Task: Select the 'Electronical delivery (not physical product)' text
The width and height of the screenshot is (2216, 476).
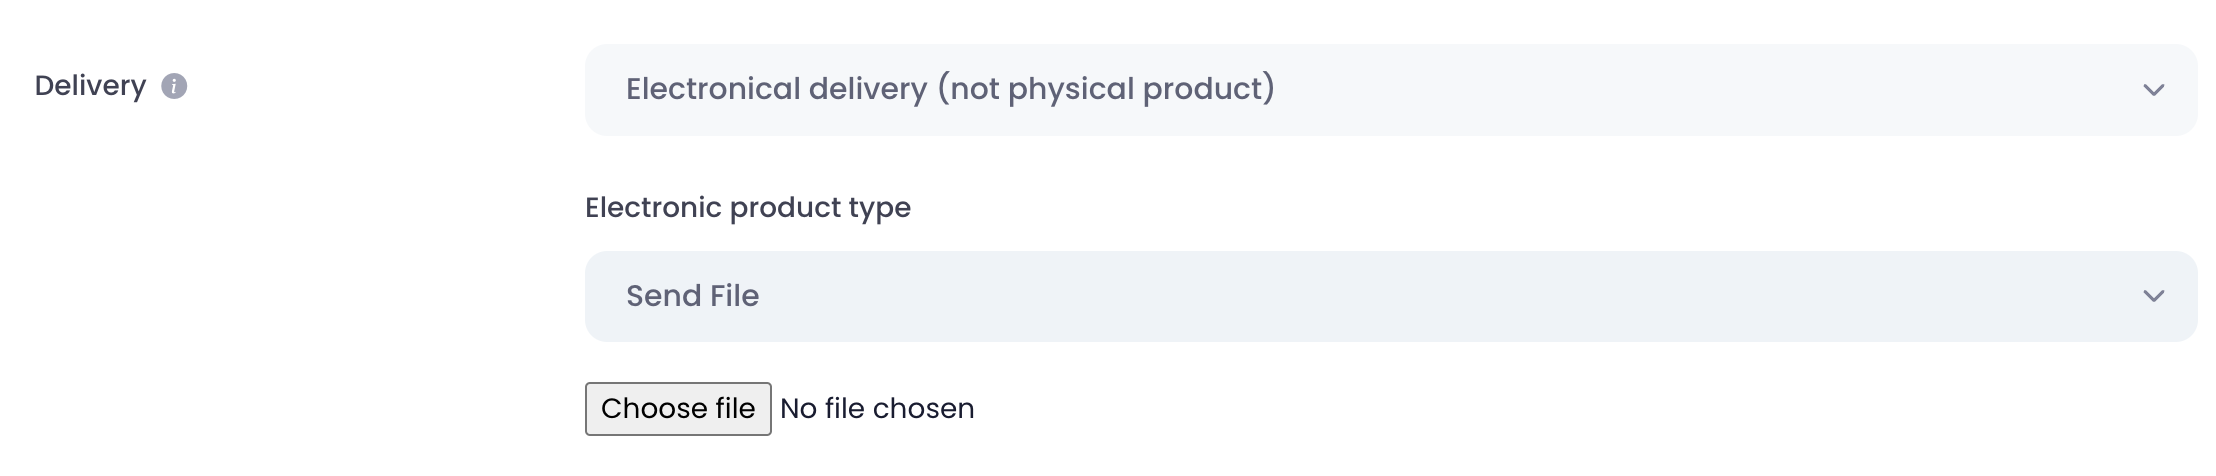Action: (x=950, y=89)
